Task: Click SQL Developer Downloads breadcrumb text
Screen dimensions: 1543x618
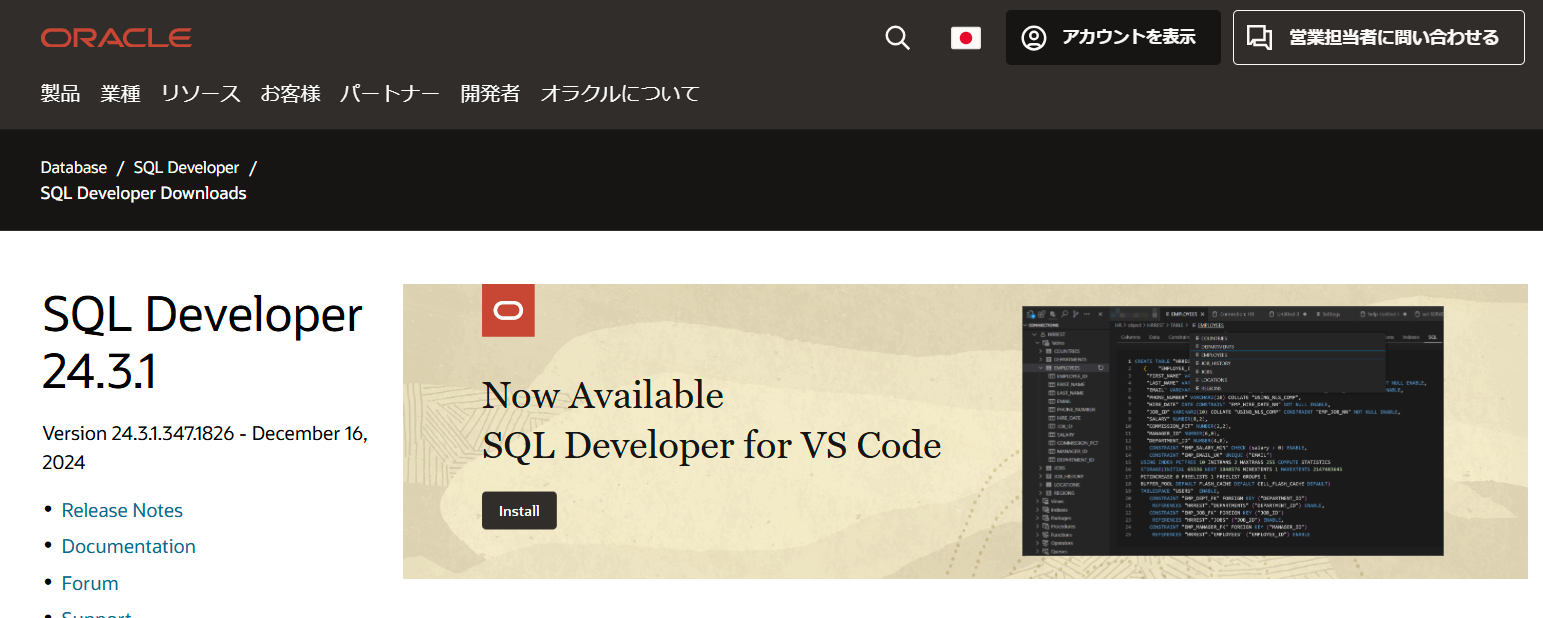Action: point(143,193)
